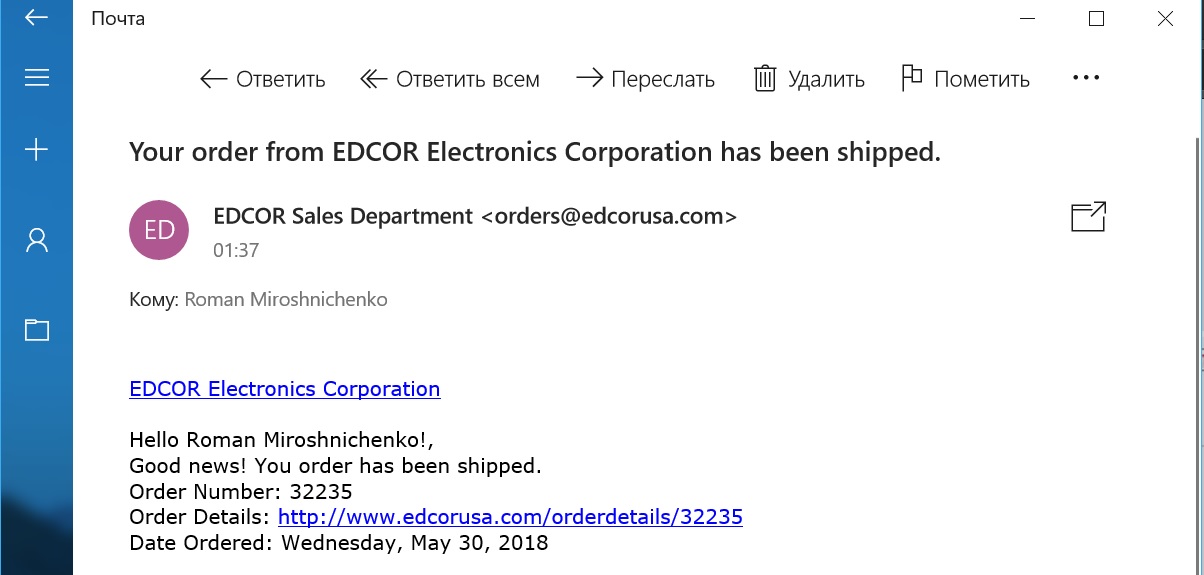Compose a new message with the plus icon
This screenshot has height=575, width=1204.
tap(36, 150)
